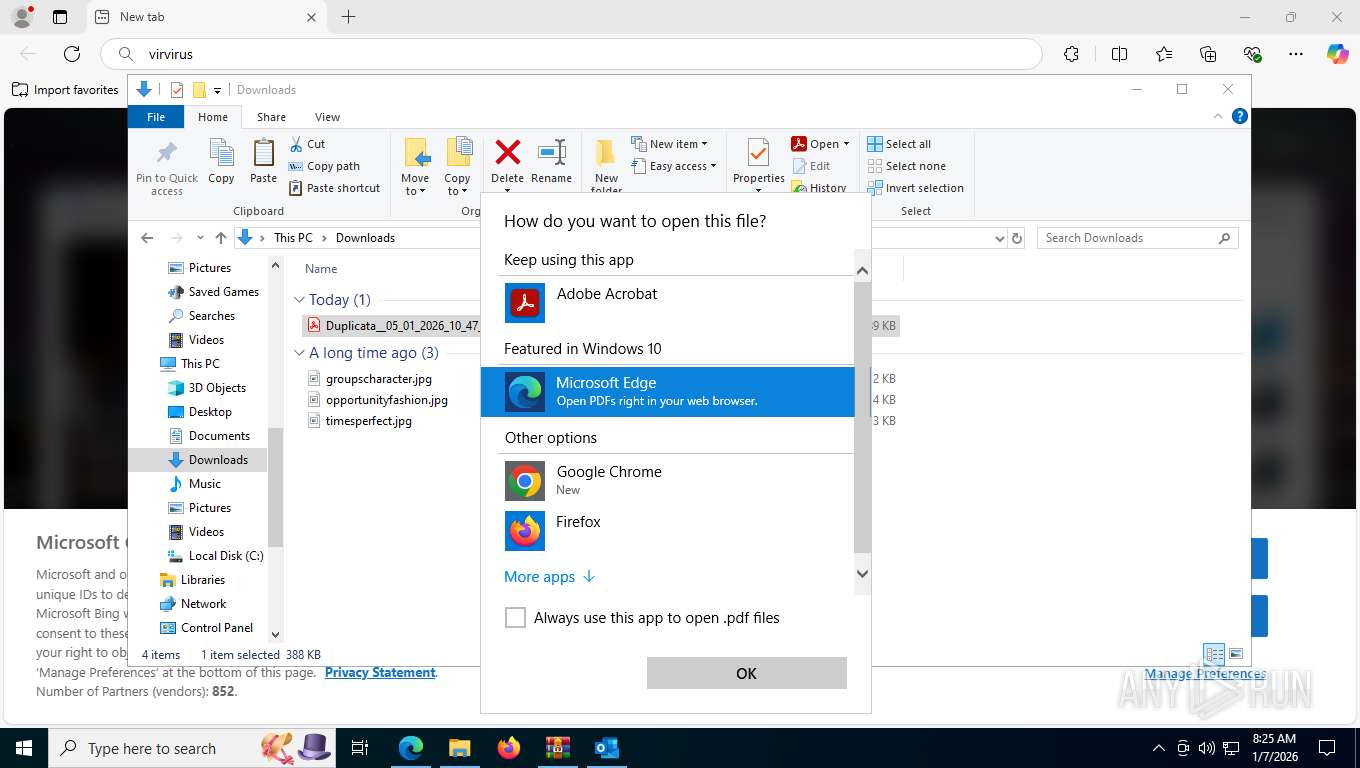The image size is (1360, 768).
Task: Click the Name column header
Action: pos(321,269)
